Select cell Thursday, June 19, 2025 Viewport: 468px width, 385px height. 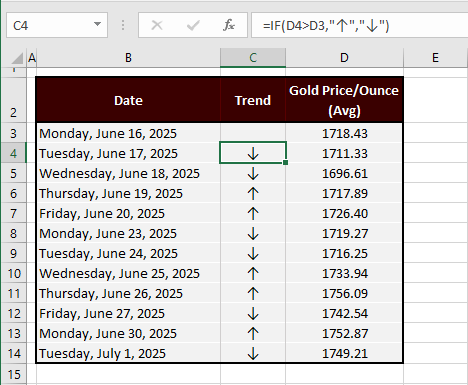point(128,193)
